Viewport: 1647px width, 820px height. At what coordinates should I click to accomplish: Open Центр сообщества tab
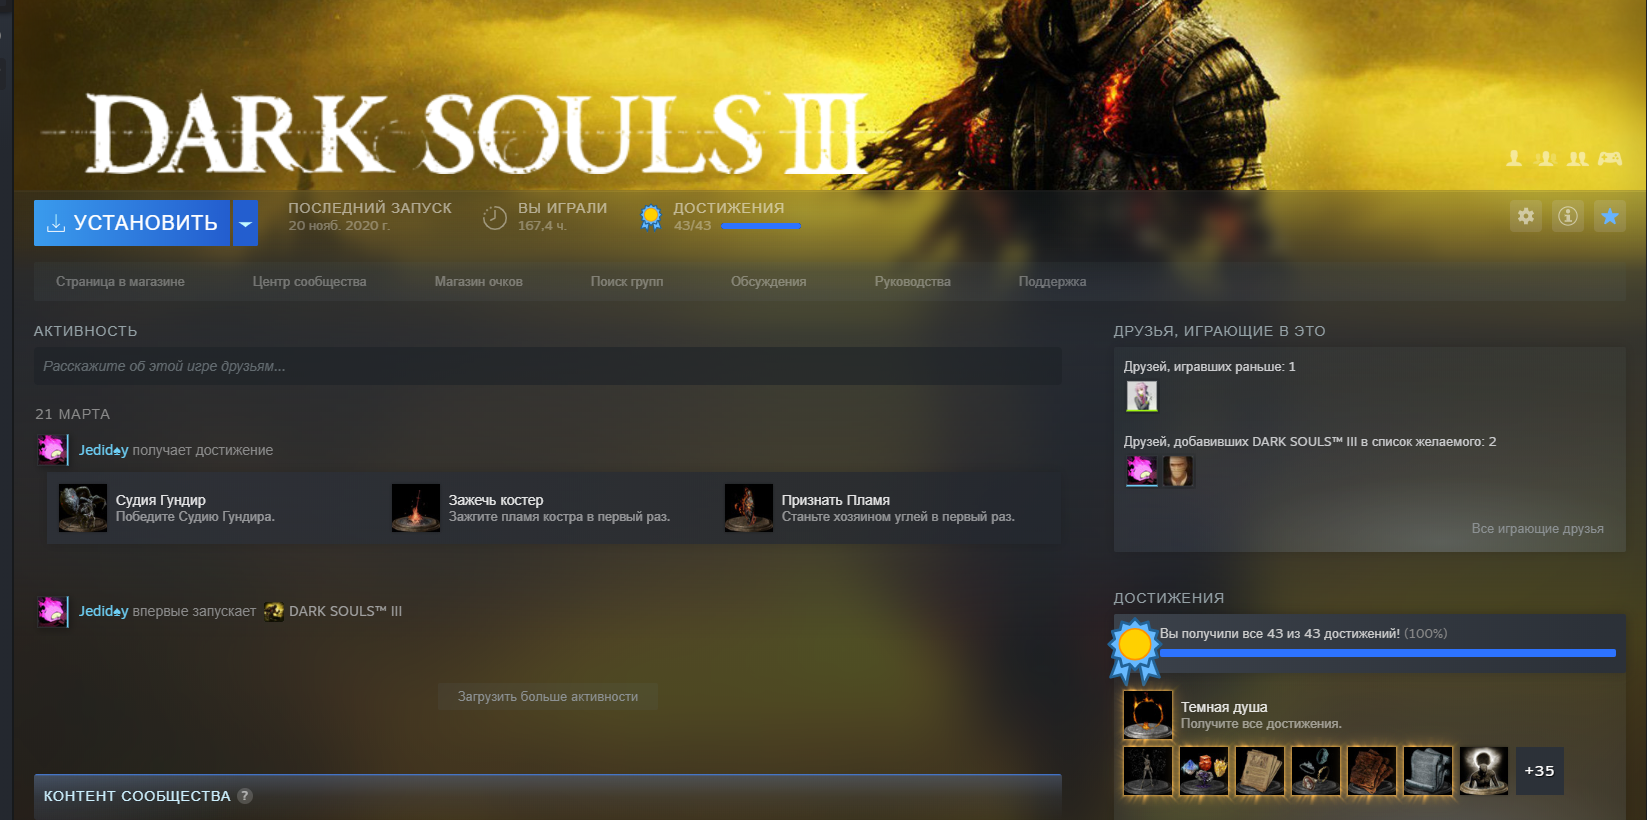point(309,282)
